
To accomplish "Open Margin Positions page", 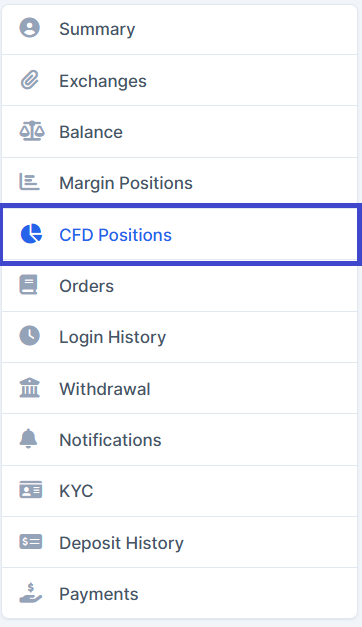I will pos(179,183).
